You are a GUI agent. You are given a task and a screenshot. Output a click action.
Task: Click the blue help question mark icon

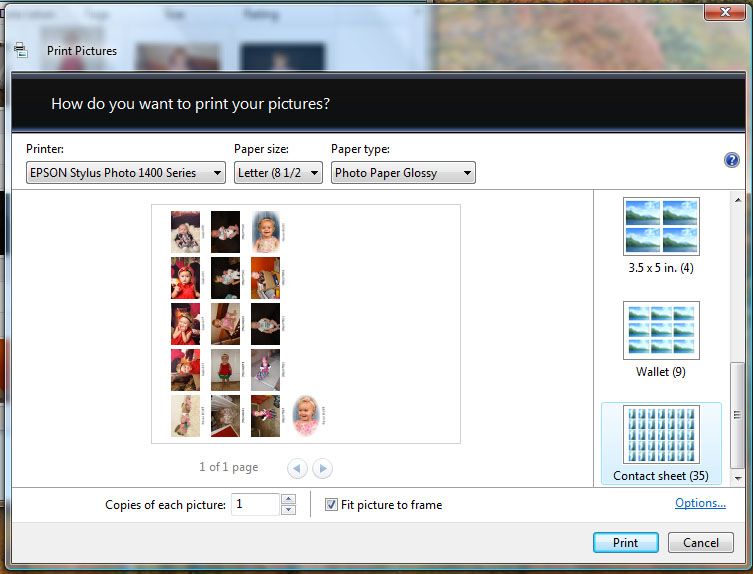731,160
